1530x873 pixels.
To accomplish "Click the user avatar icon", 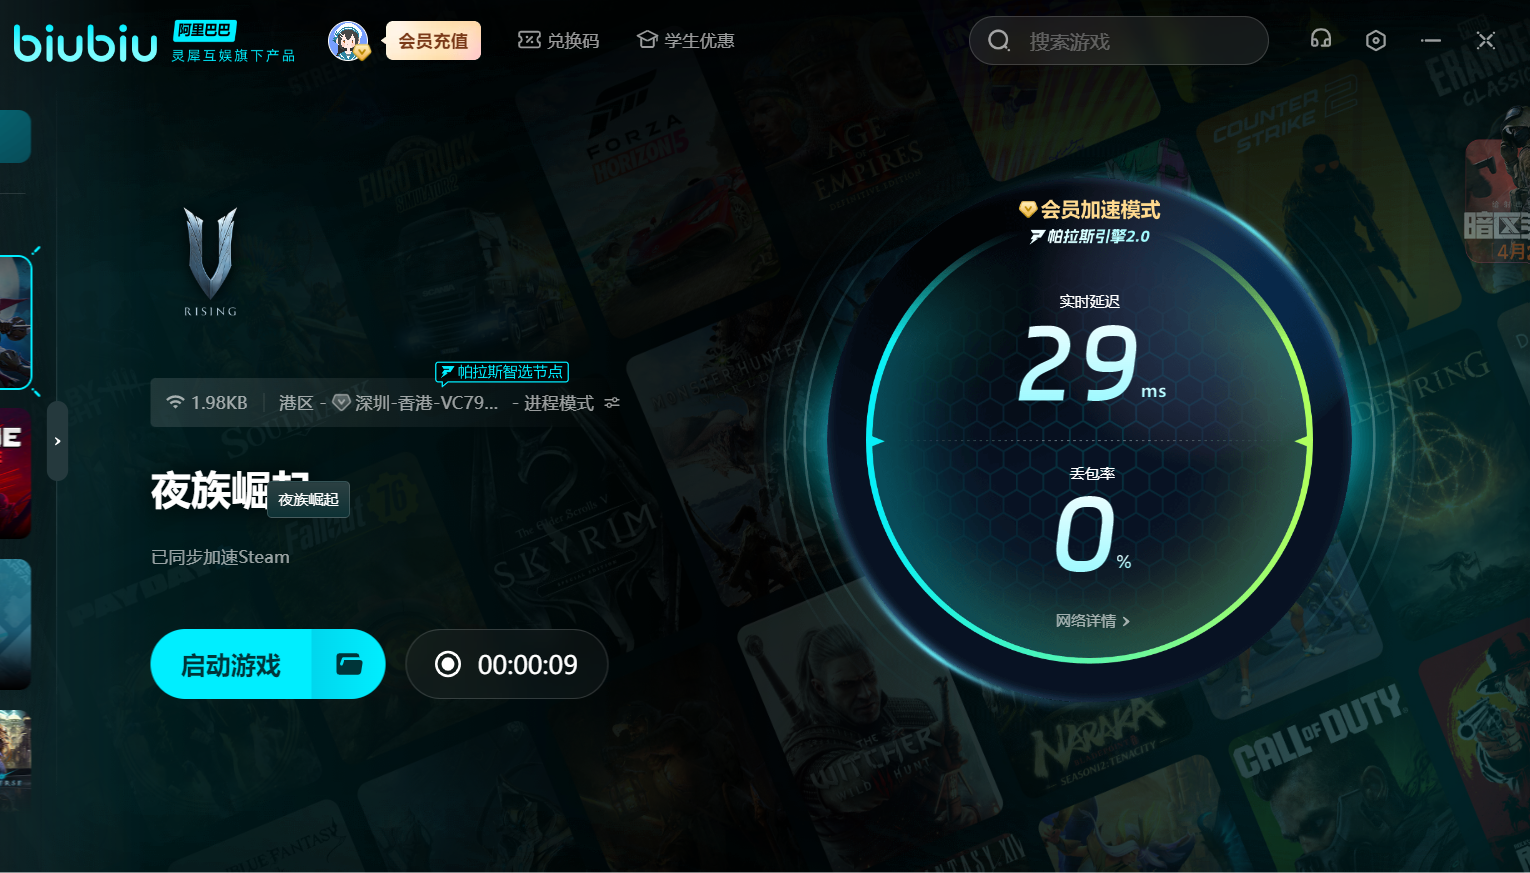I will tap(347, 41).
